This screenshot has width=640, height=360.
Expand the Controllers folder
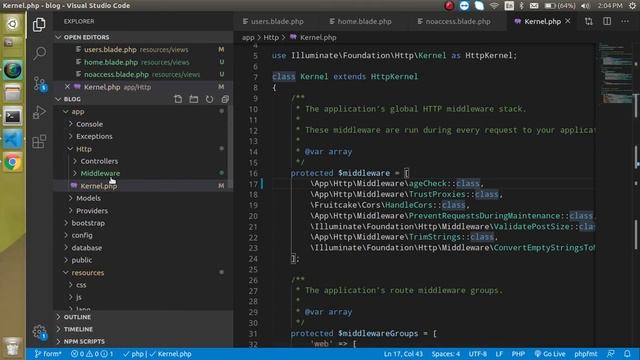click(99, 161)
